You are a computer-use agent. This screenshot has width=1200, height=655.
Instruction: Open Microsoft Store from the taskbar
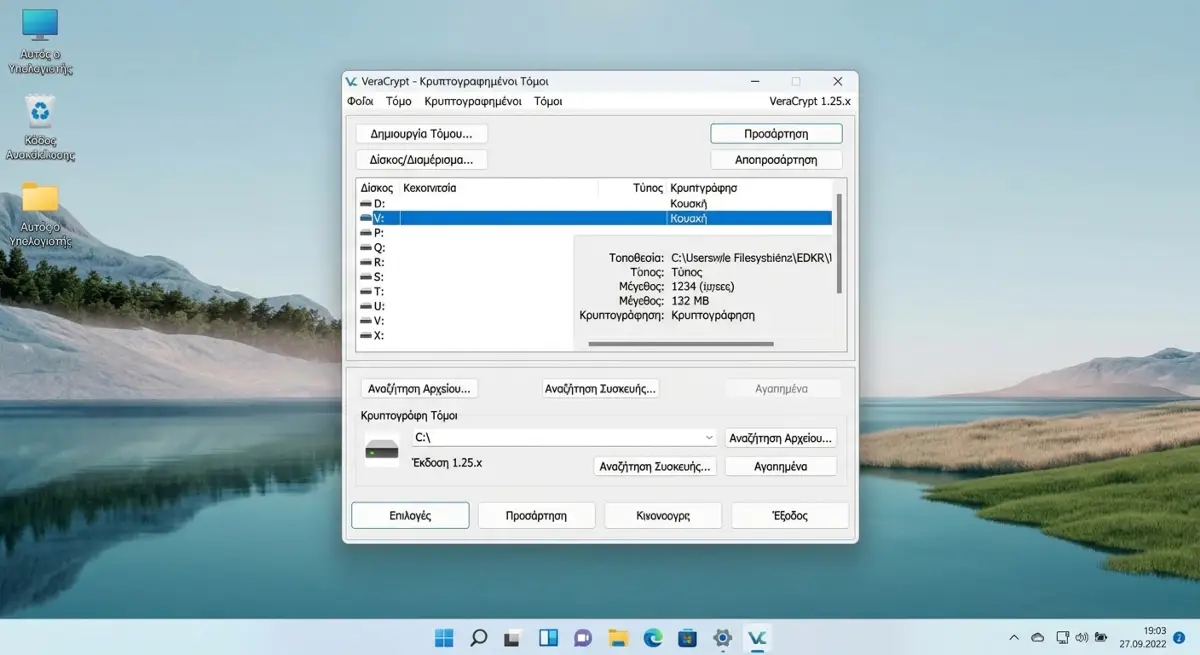tap(687, 637)
